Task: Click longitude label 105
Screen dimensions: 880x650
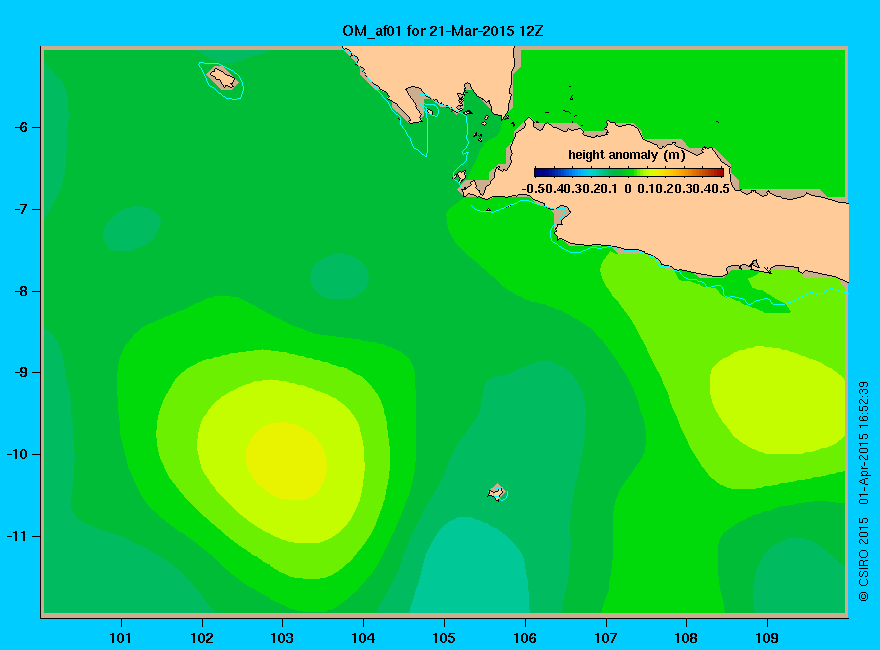Action: (444, 638)
